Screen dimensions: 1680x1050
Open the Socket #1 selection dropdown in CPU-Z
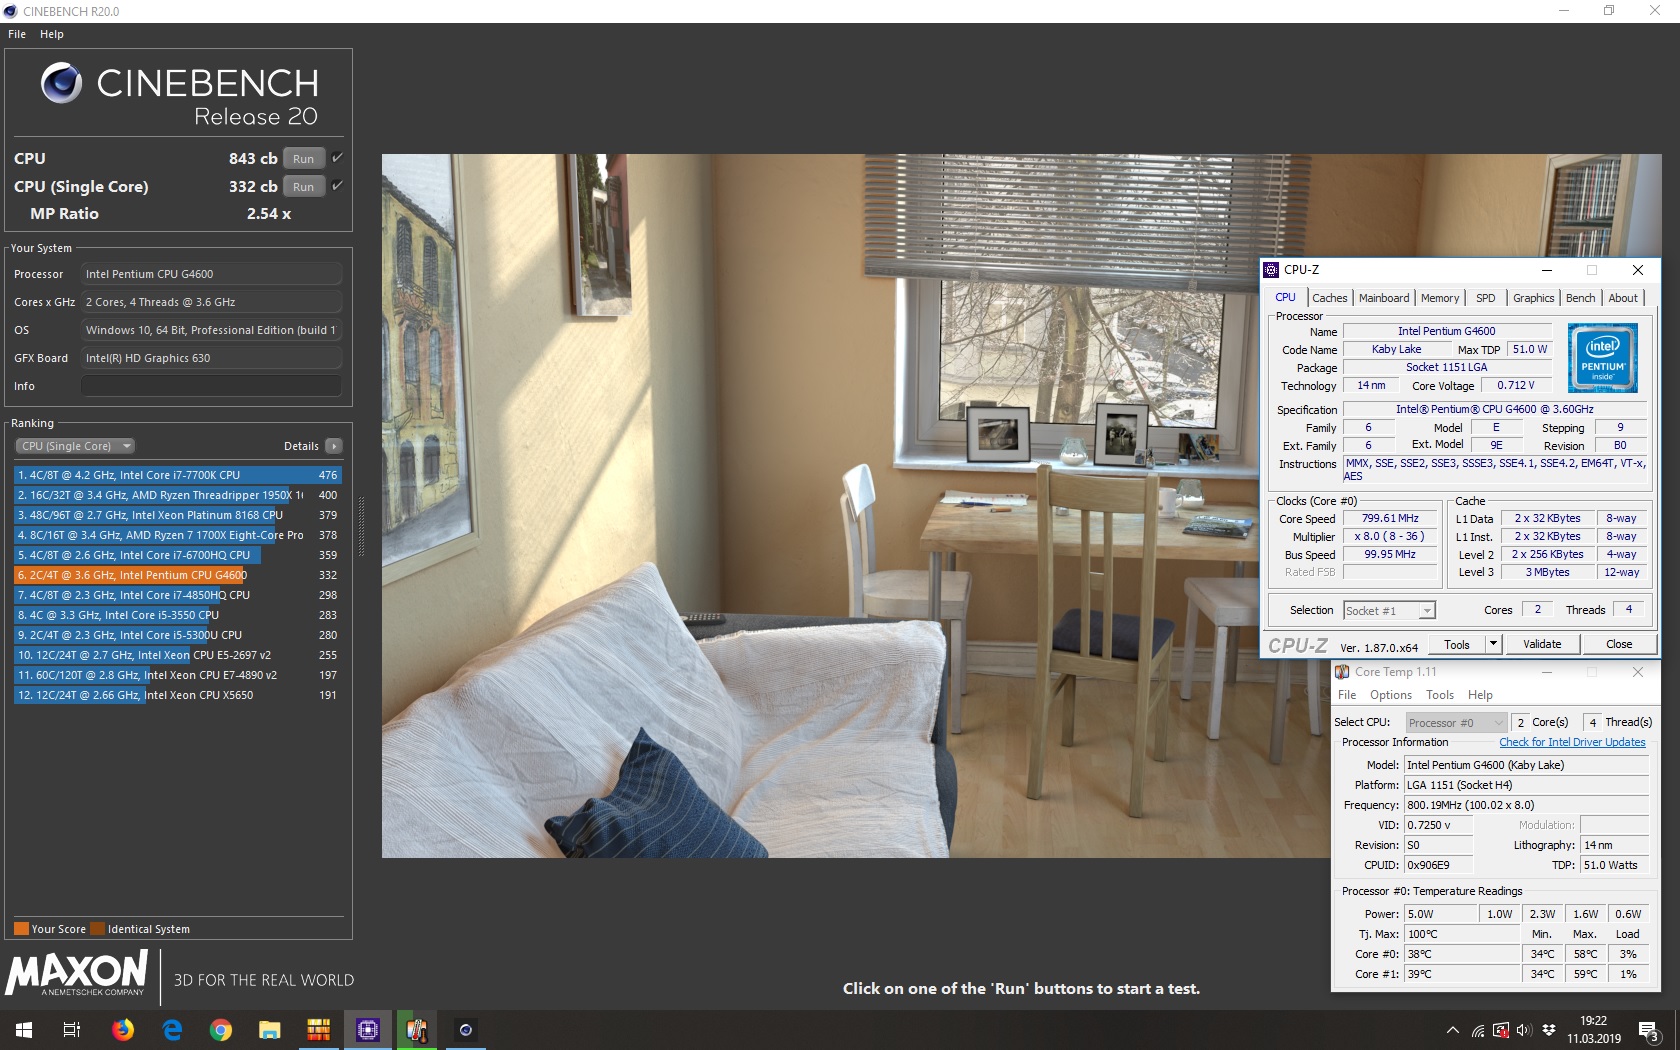point(1390,610)
